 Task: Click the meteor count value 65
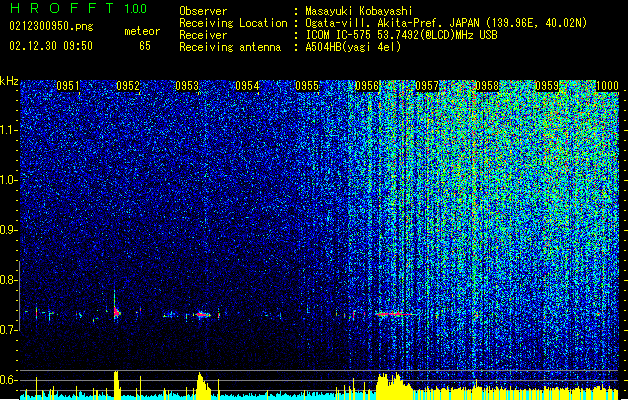pyautogui.click(x=145, y=46)
